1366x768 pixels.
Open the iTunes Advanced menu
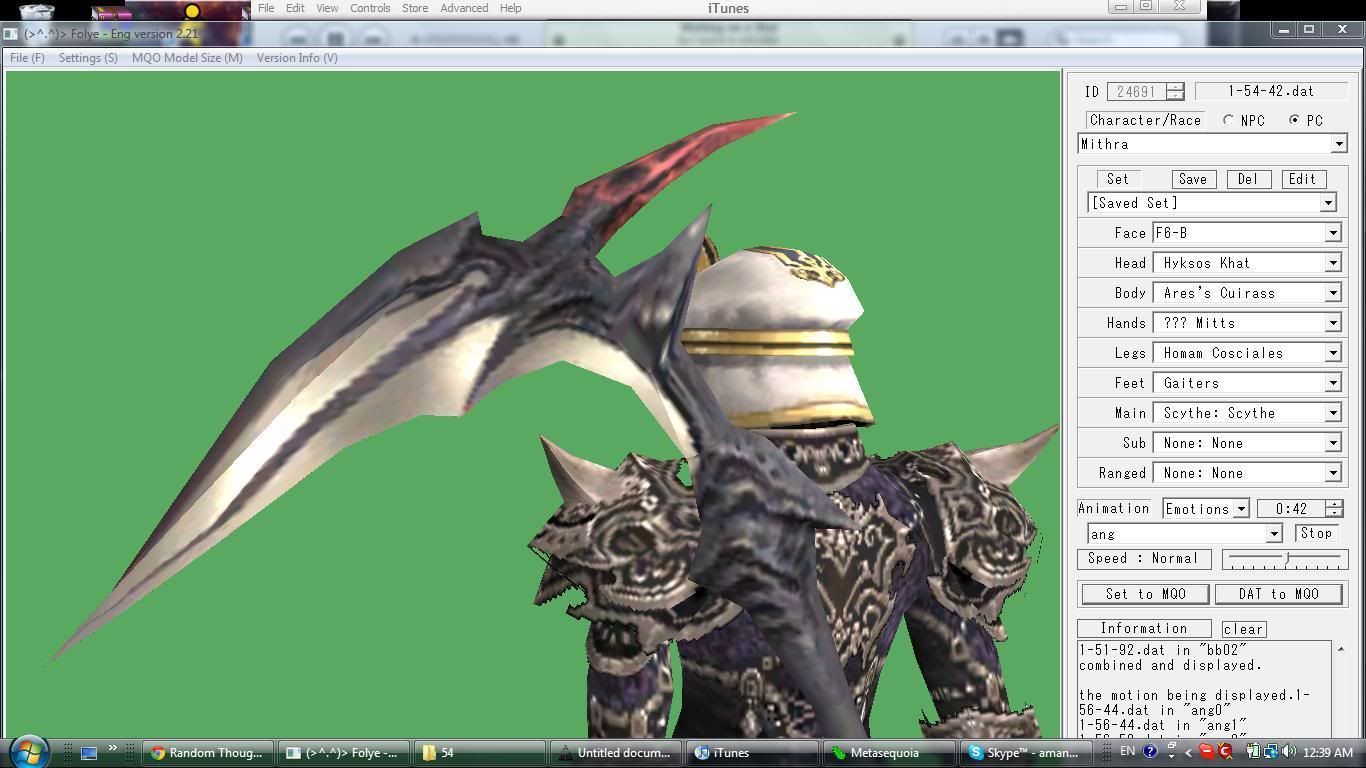click(x=464, y=8)
